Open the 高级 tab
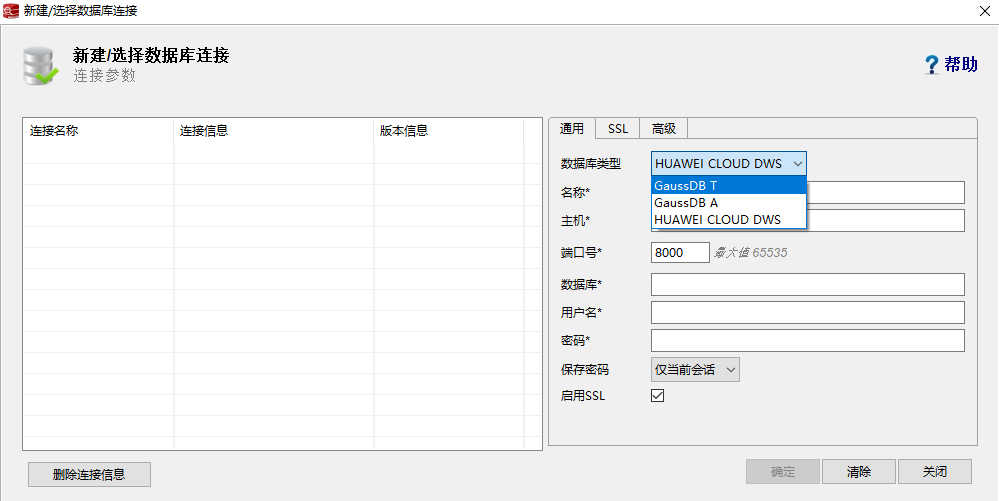 coord(664,128)
